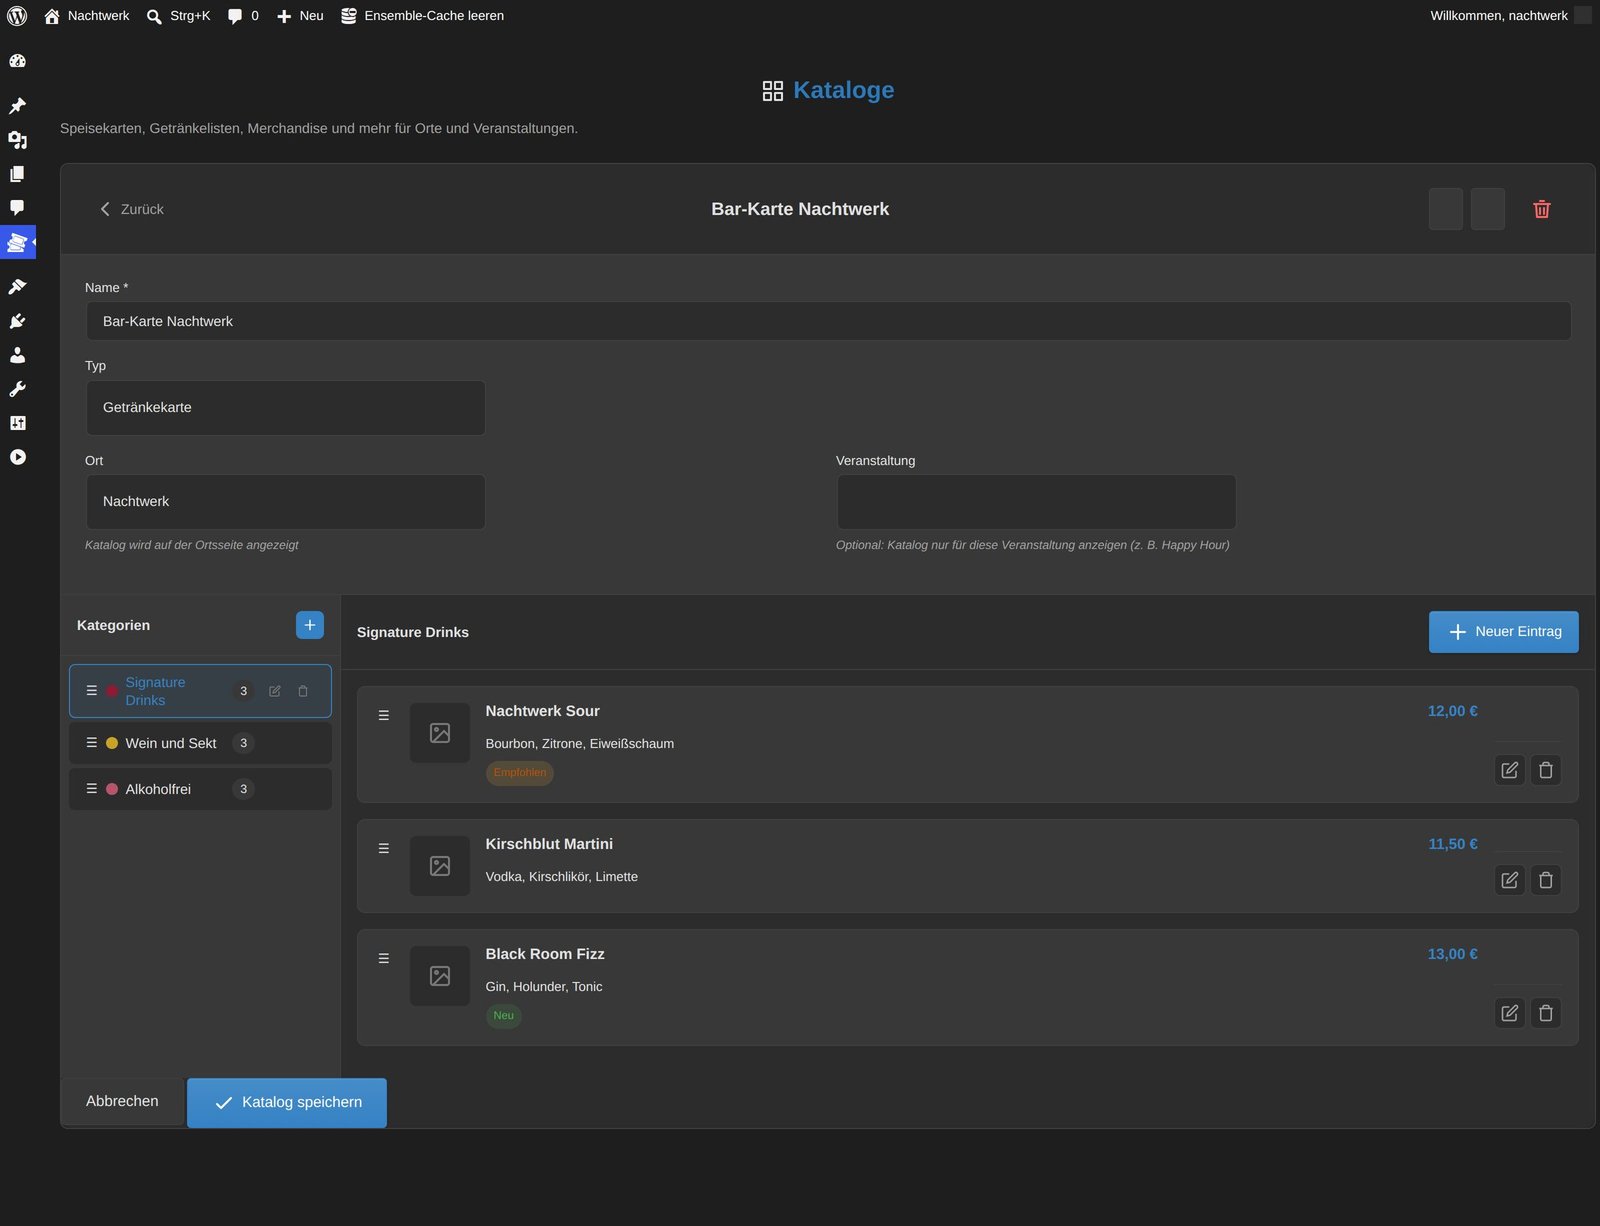
Task: Open the Strg+K search in admin bar
Action: point(178,16)
